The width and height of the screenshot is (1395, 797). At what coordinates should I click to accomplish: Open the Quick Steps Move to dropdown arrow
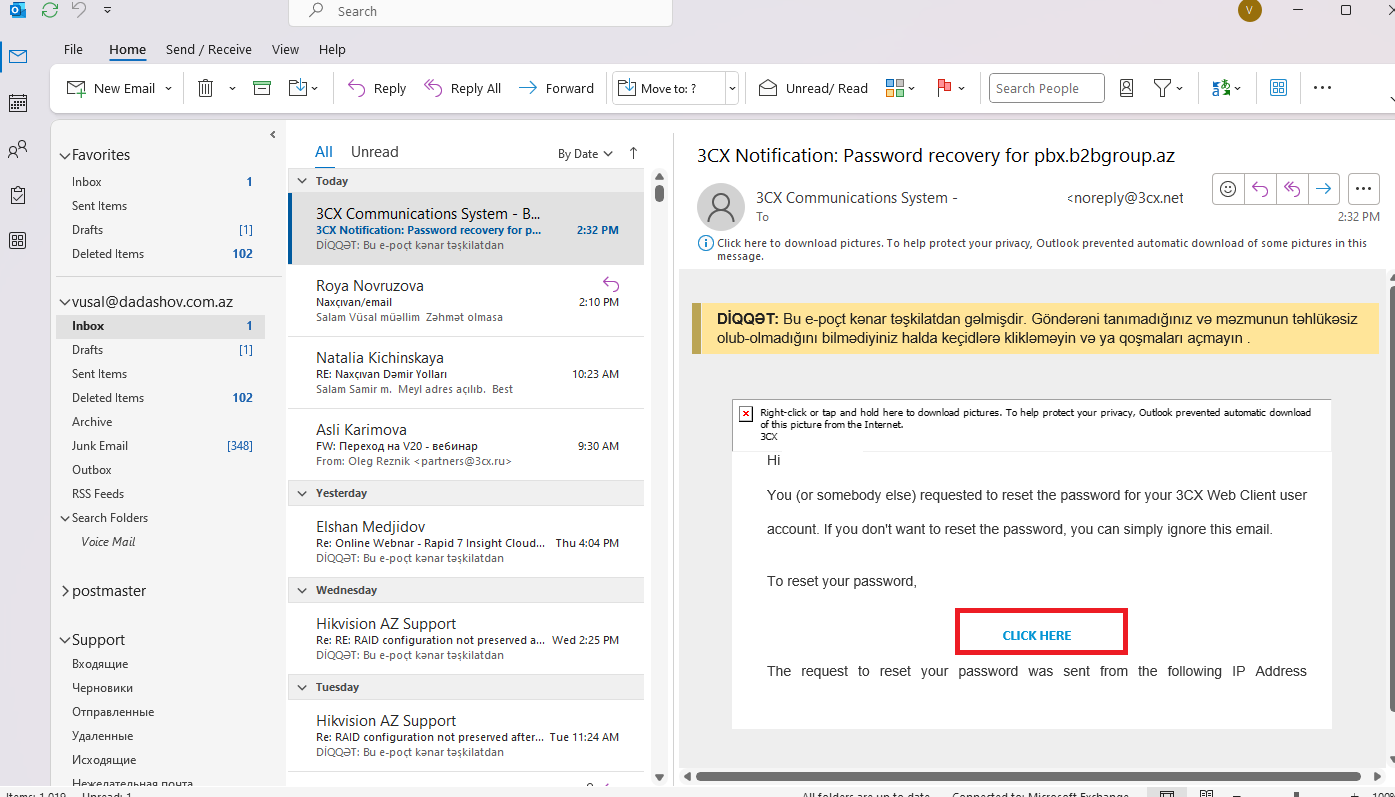(x=732, y=88)
